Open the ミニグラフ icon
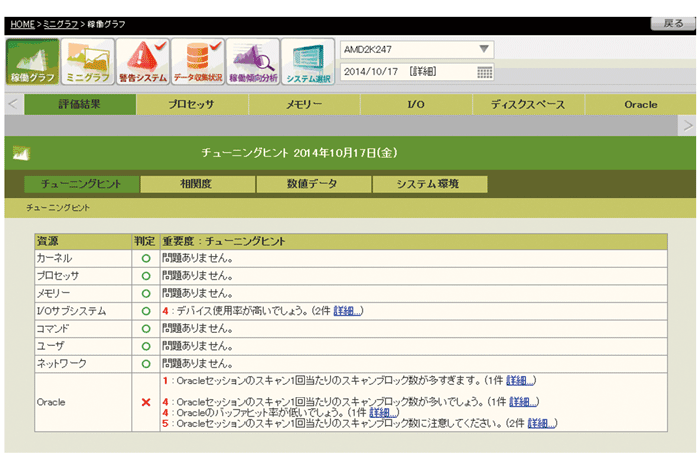This screenshot has width=700, height=456. [x=87, y=63]
